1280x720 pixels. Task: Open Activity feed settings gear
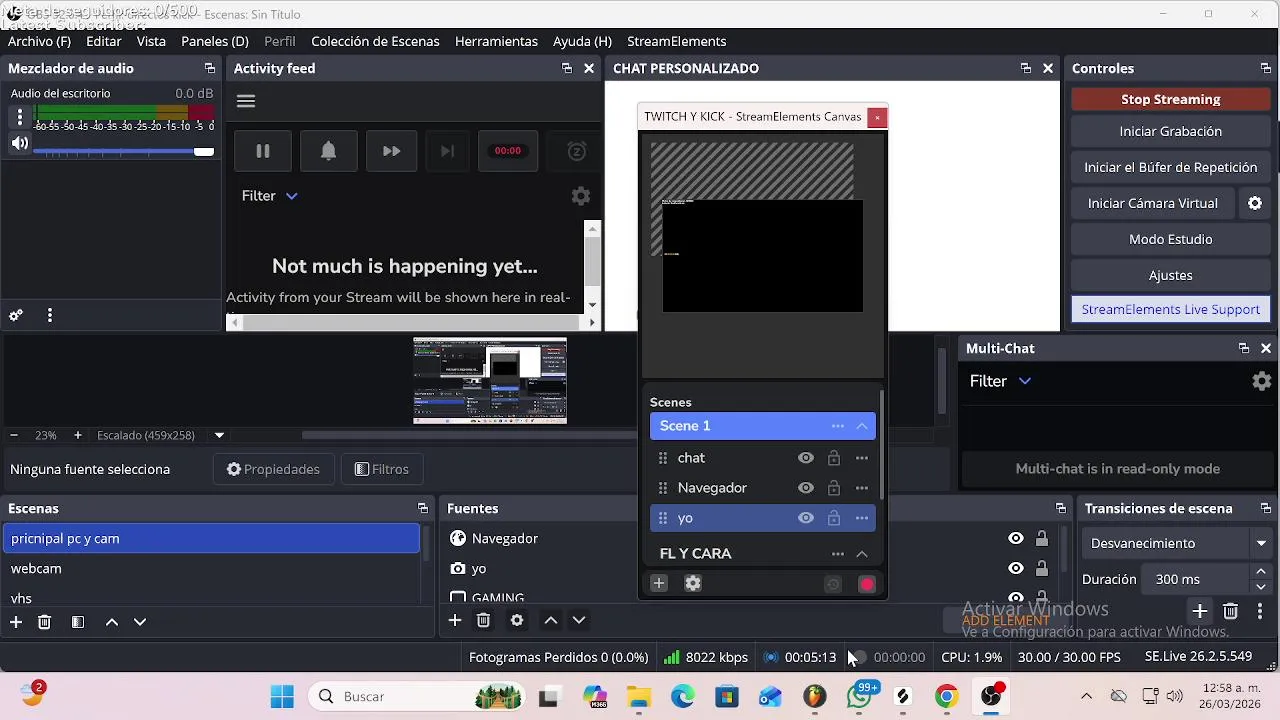pos(581,196)
